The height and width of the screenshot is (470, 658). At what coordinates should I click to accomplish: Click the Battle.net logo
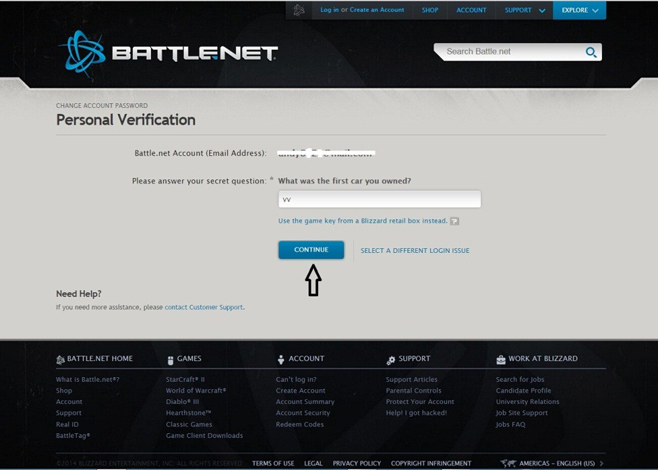169,53
